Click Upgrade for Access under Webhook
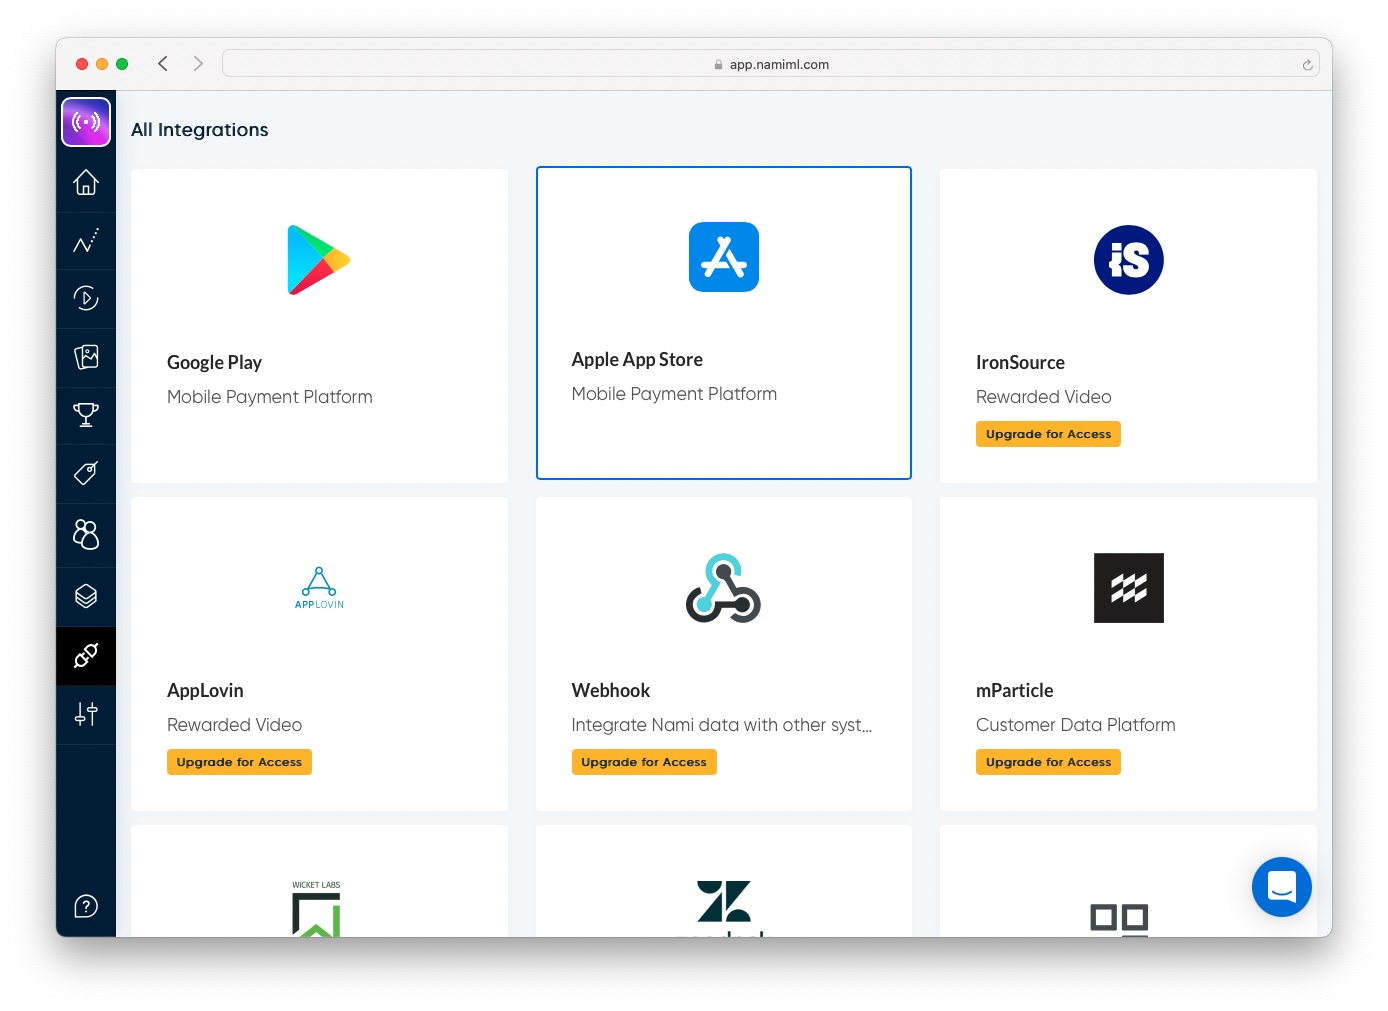Image resolution: width=1388 pixels, height=1011 pixels. (x=644, y=762)
